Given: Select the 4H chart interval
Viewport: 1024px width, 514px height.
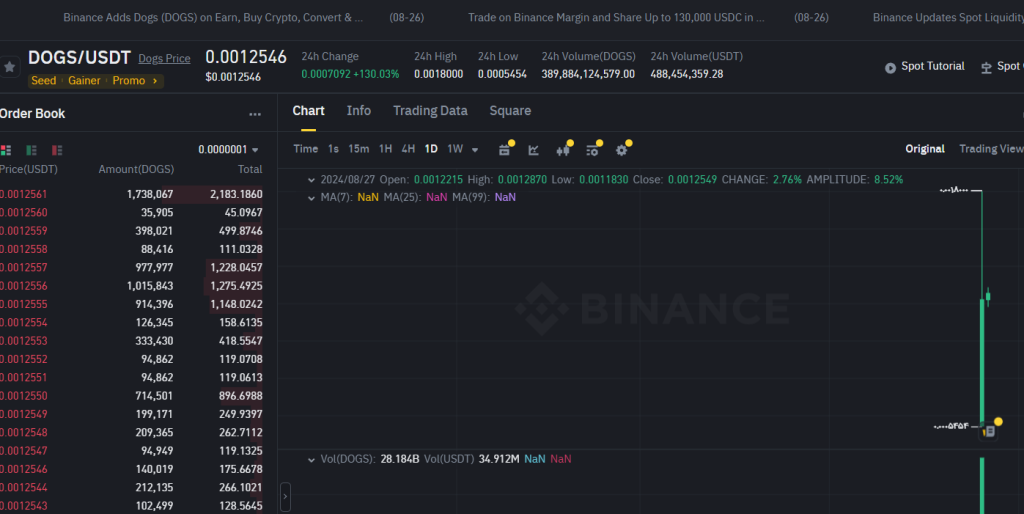Looking at the screenshot, I should click(x=408, y=149).
